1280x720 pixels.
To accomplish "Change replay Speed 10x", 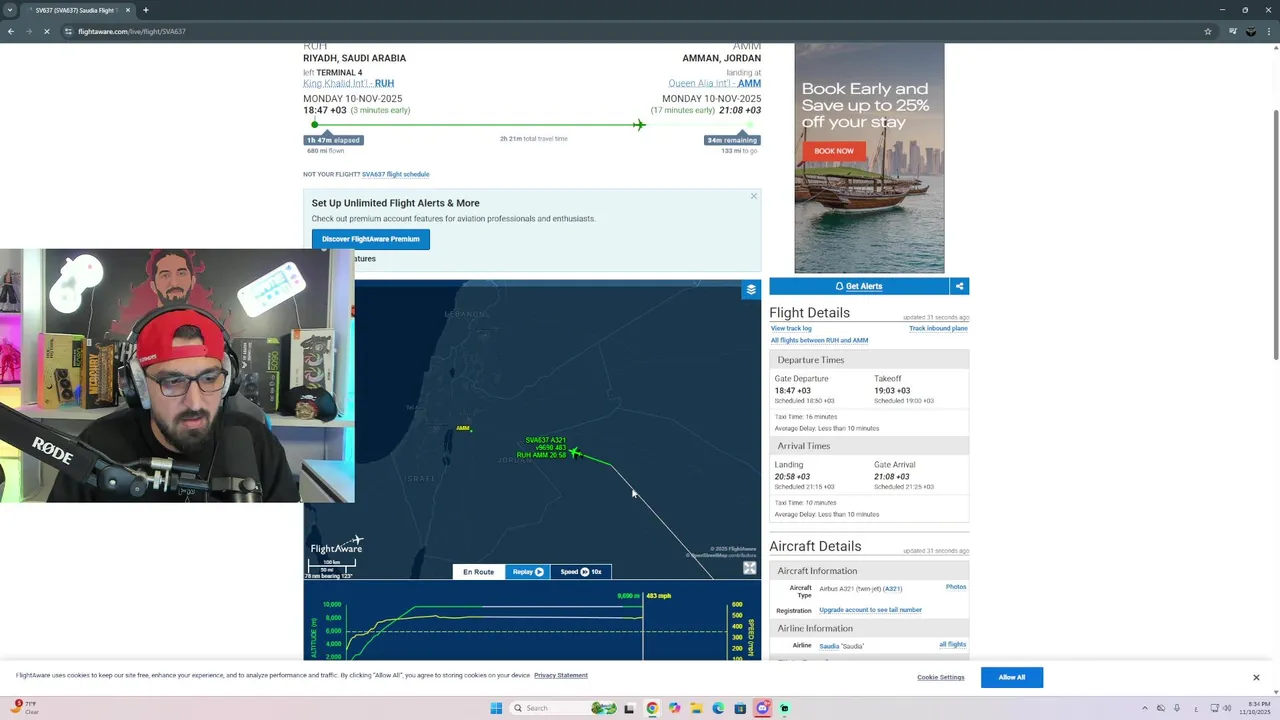I will [x=580, y=572].
